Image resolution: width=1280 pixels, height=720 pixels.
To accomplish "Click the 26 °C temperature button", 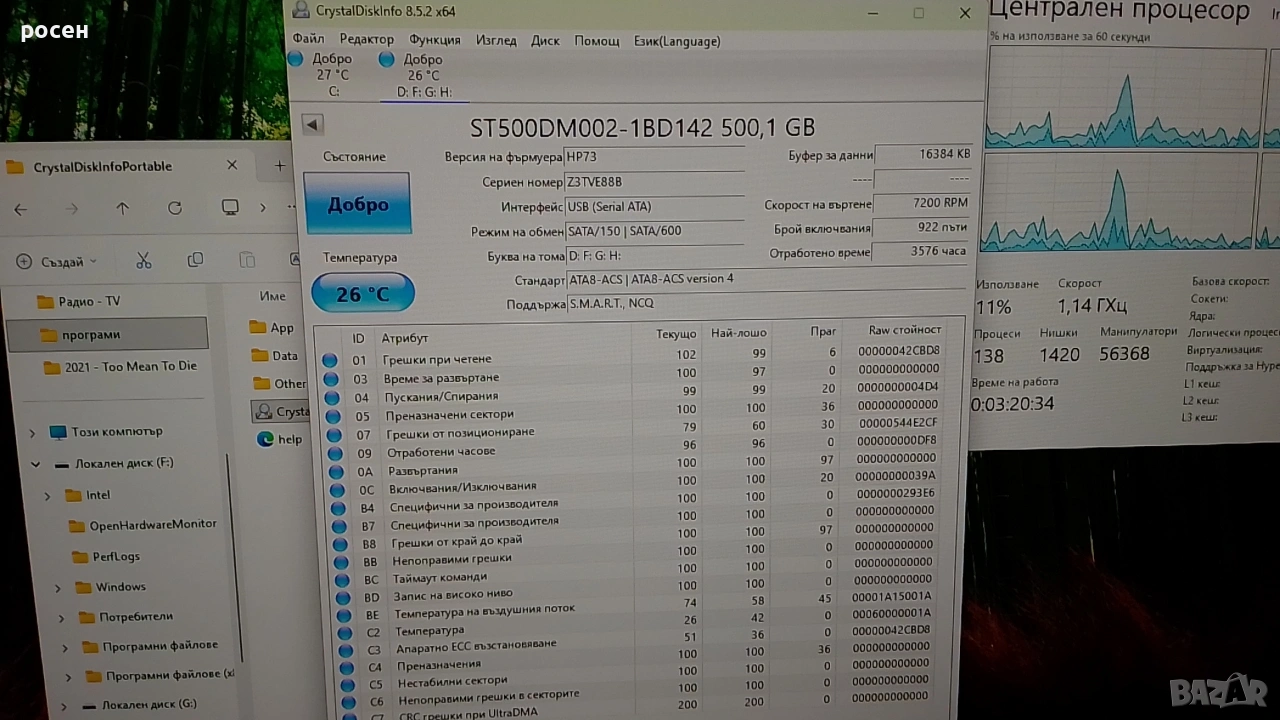I will (362, 294).
